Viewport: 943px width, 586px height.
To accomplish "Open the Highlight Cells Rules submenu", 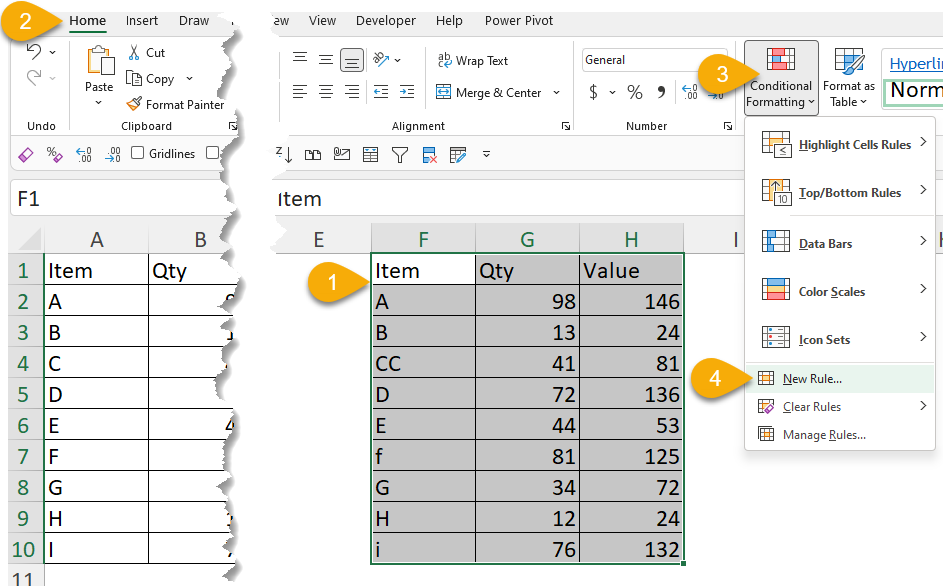I will click(x=854, y=145).
